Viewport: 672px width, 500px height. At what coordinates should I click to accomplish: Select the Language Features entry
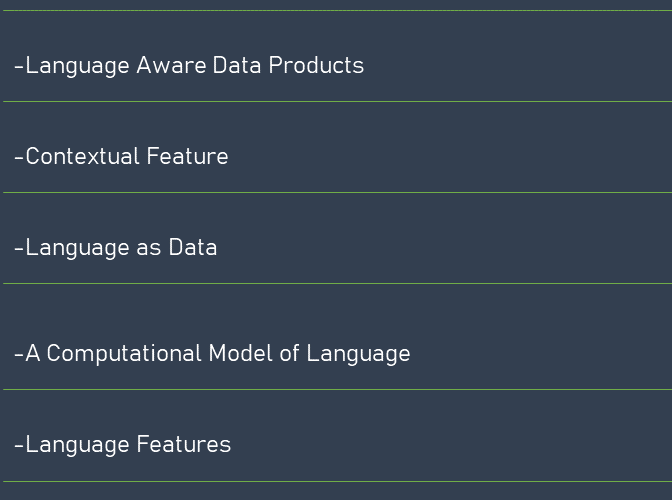(x=123, y=445)
